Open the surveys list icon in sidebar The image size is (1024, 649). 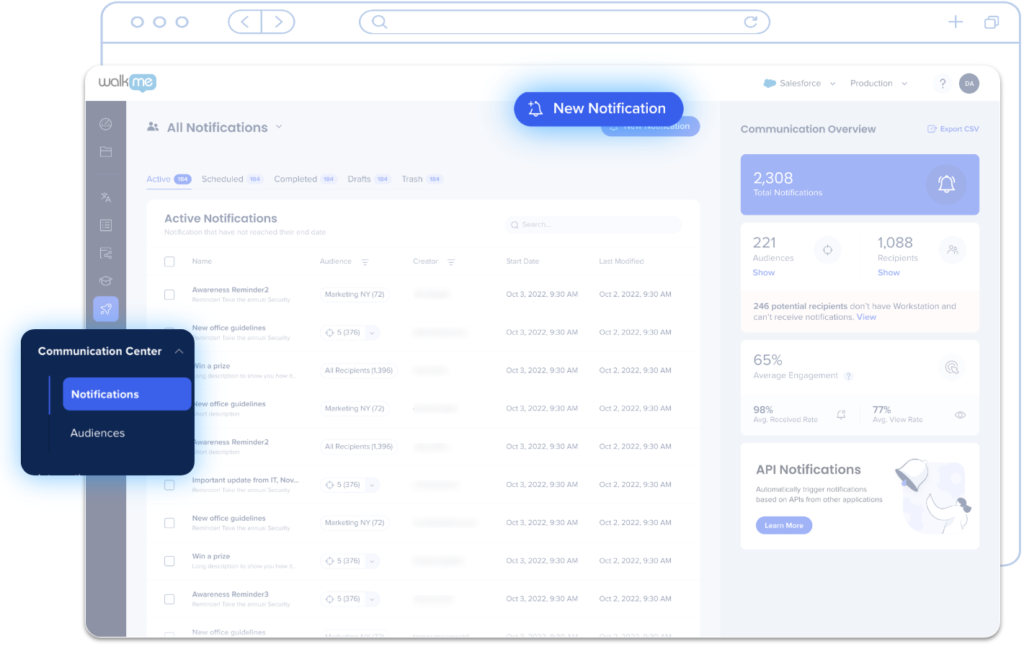[106, 225]
